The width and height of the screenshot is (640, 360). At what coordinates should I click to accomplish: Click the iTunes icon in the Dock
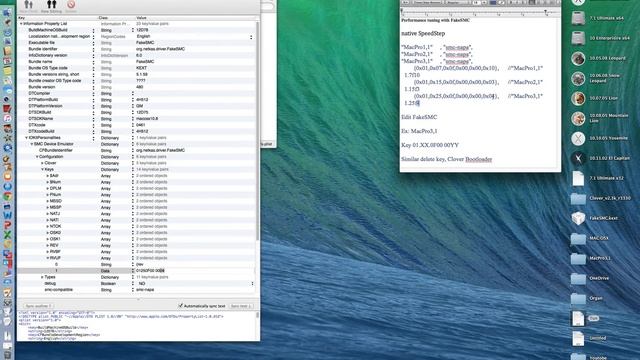[x=7, y=118]
